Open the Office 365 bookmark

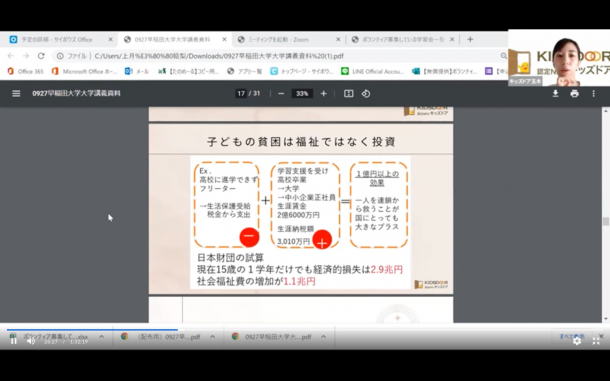tap(26, 71)
